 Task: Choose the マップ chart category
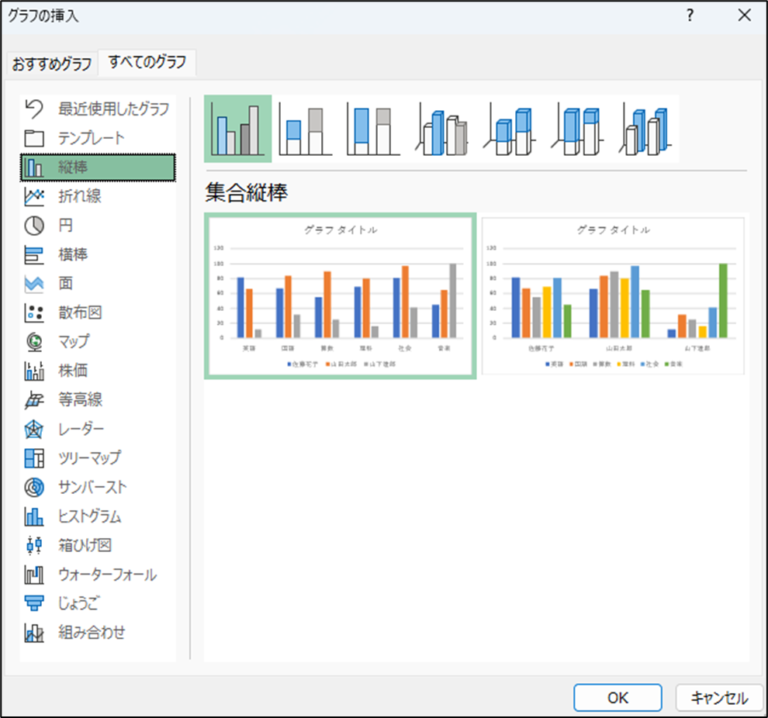98,342
